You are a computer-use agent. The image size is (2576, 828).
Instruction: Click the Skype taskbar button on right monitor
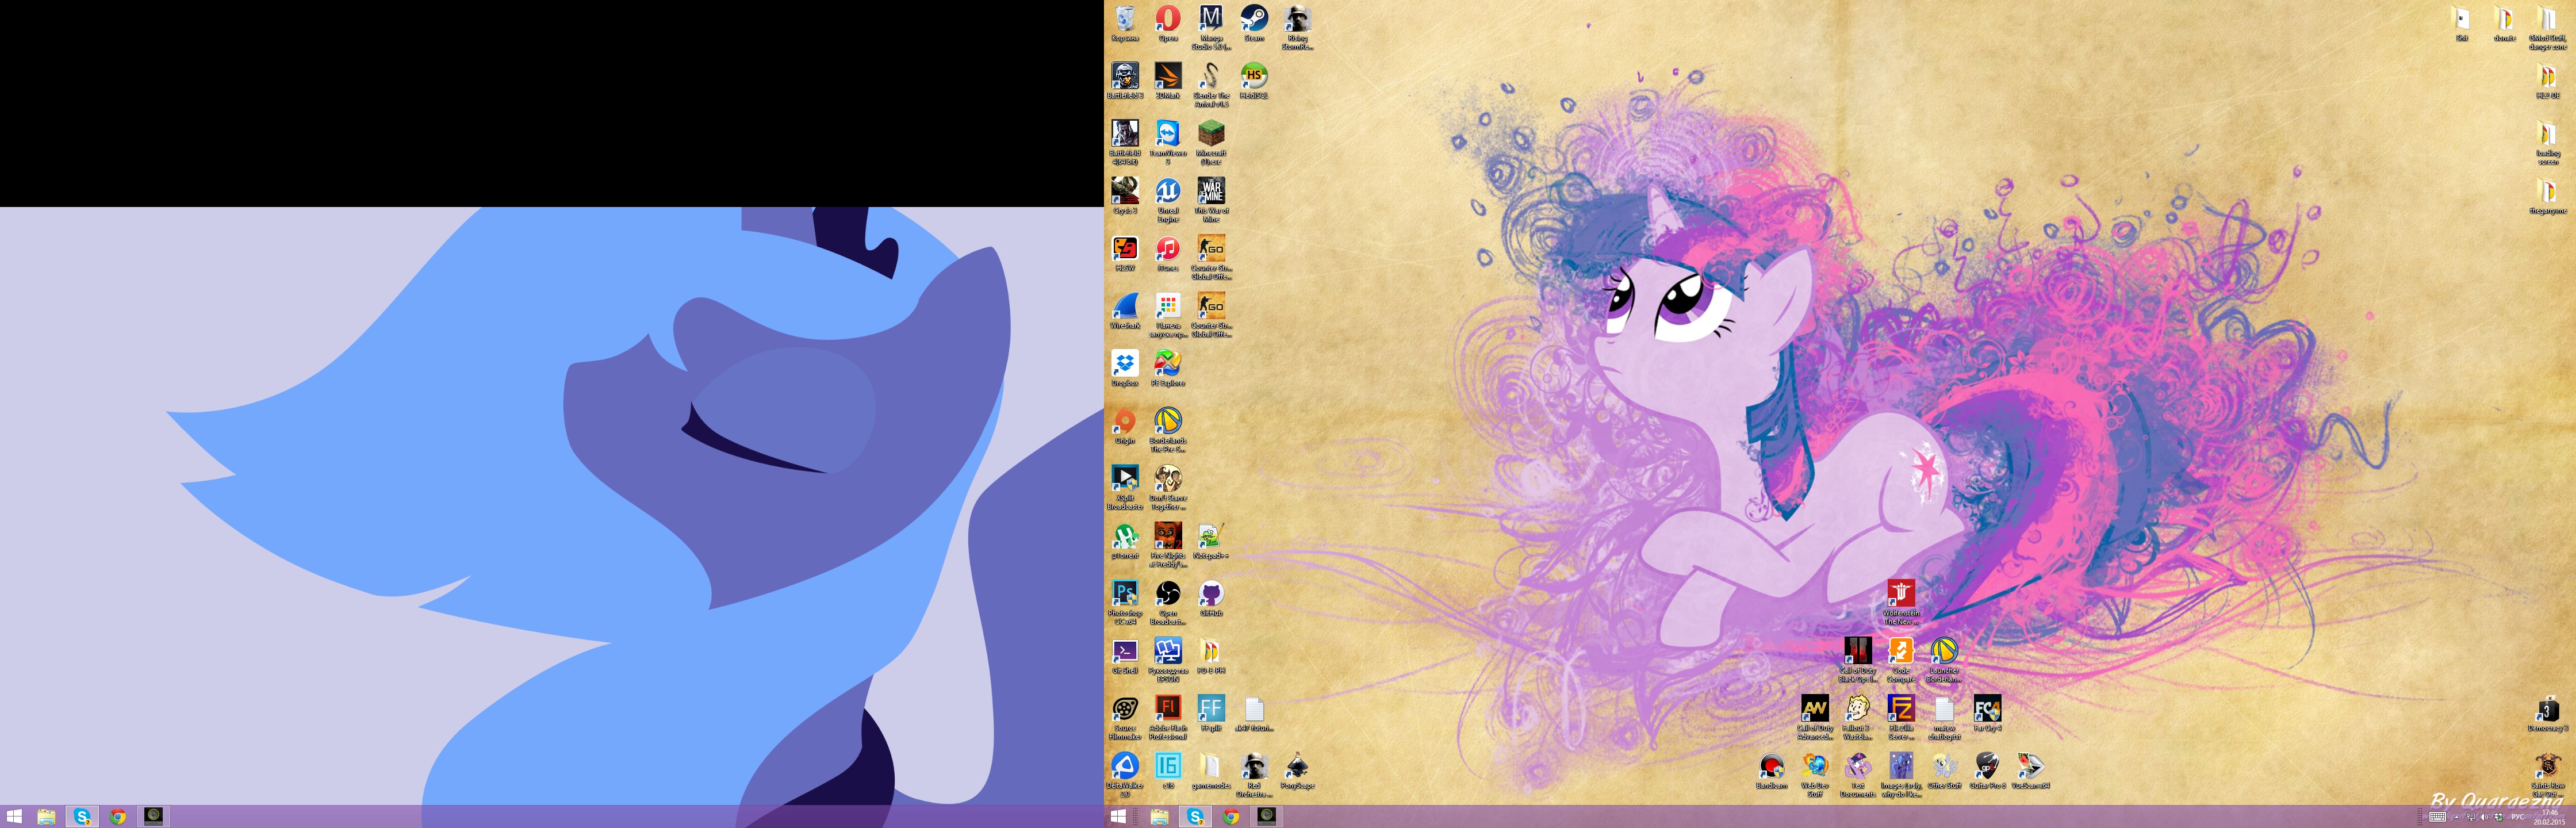pos(1195,817)
